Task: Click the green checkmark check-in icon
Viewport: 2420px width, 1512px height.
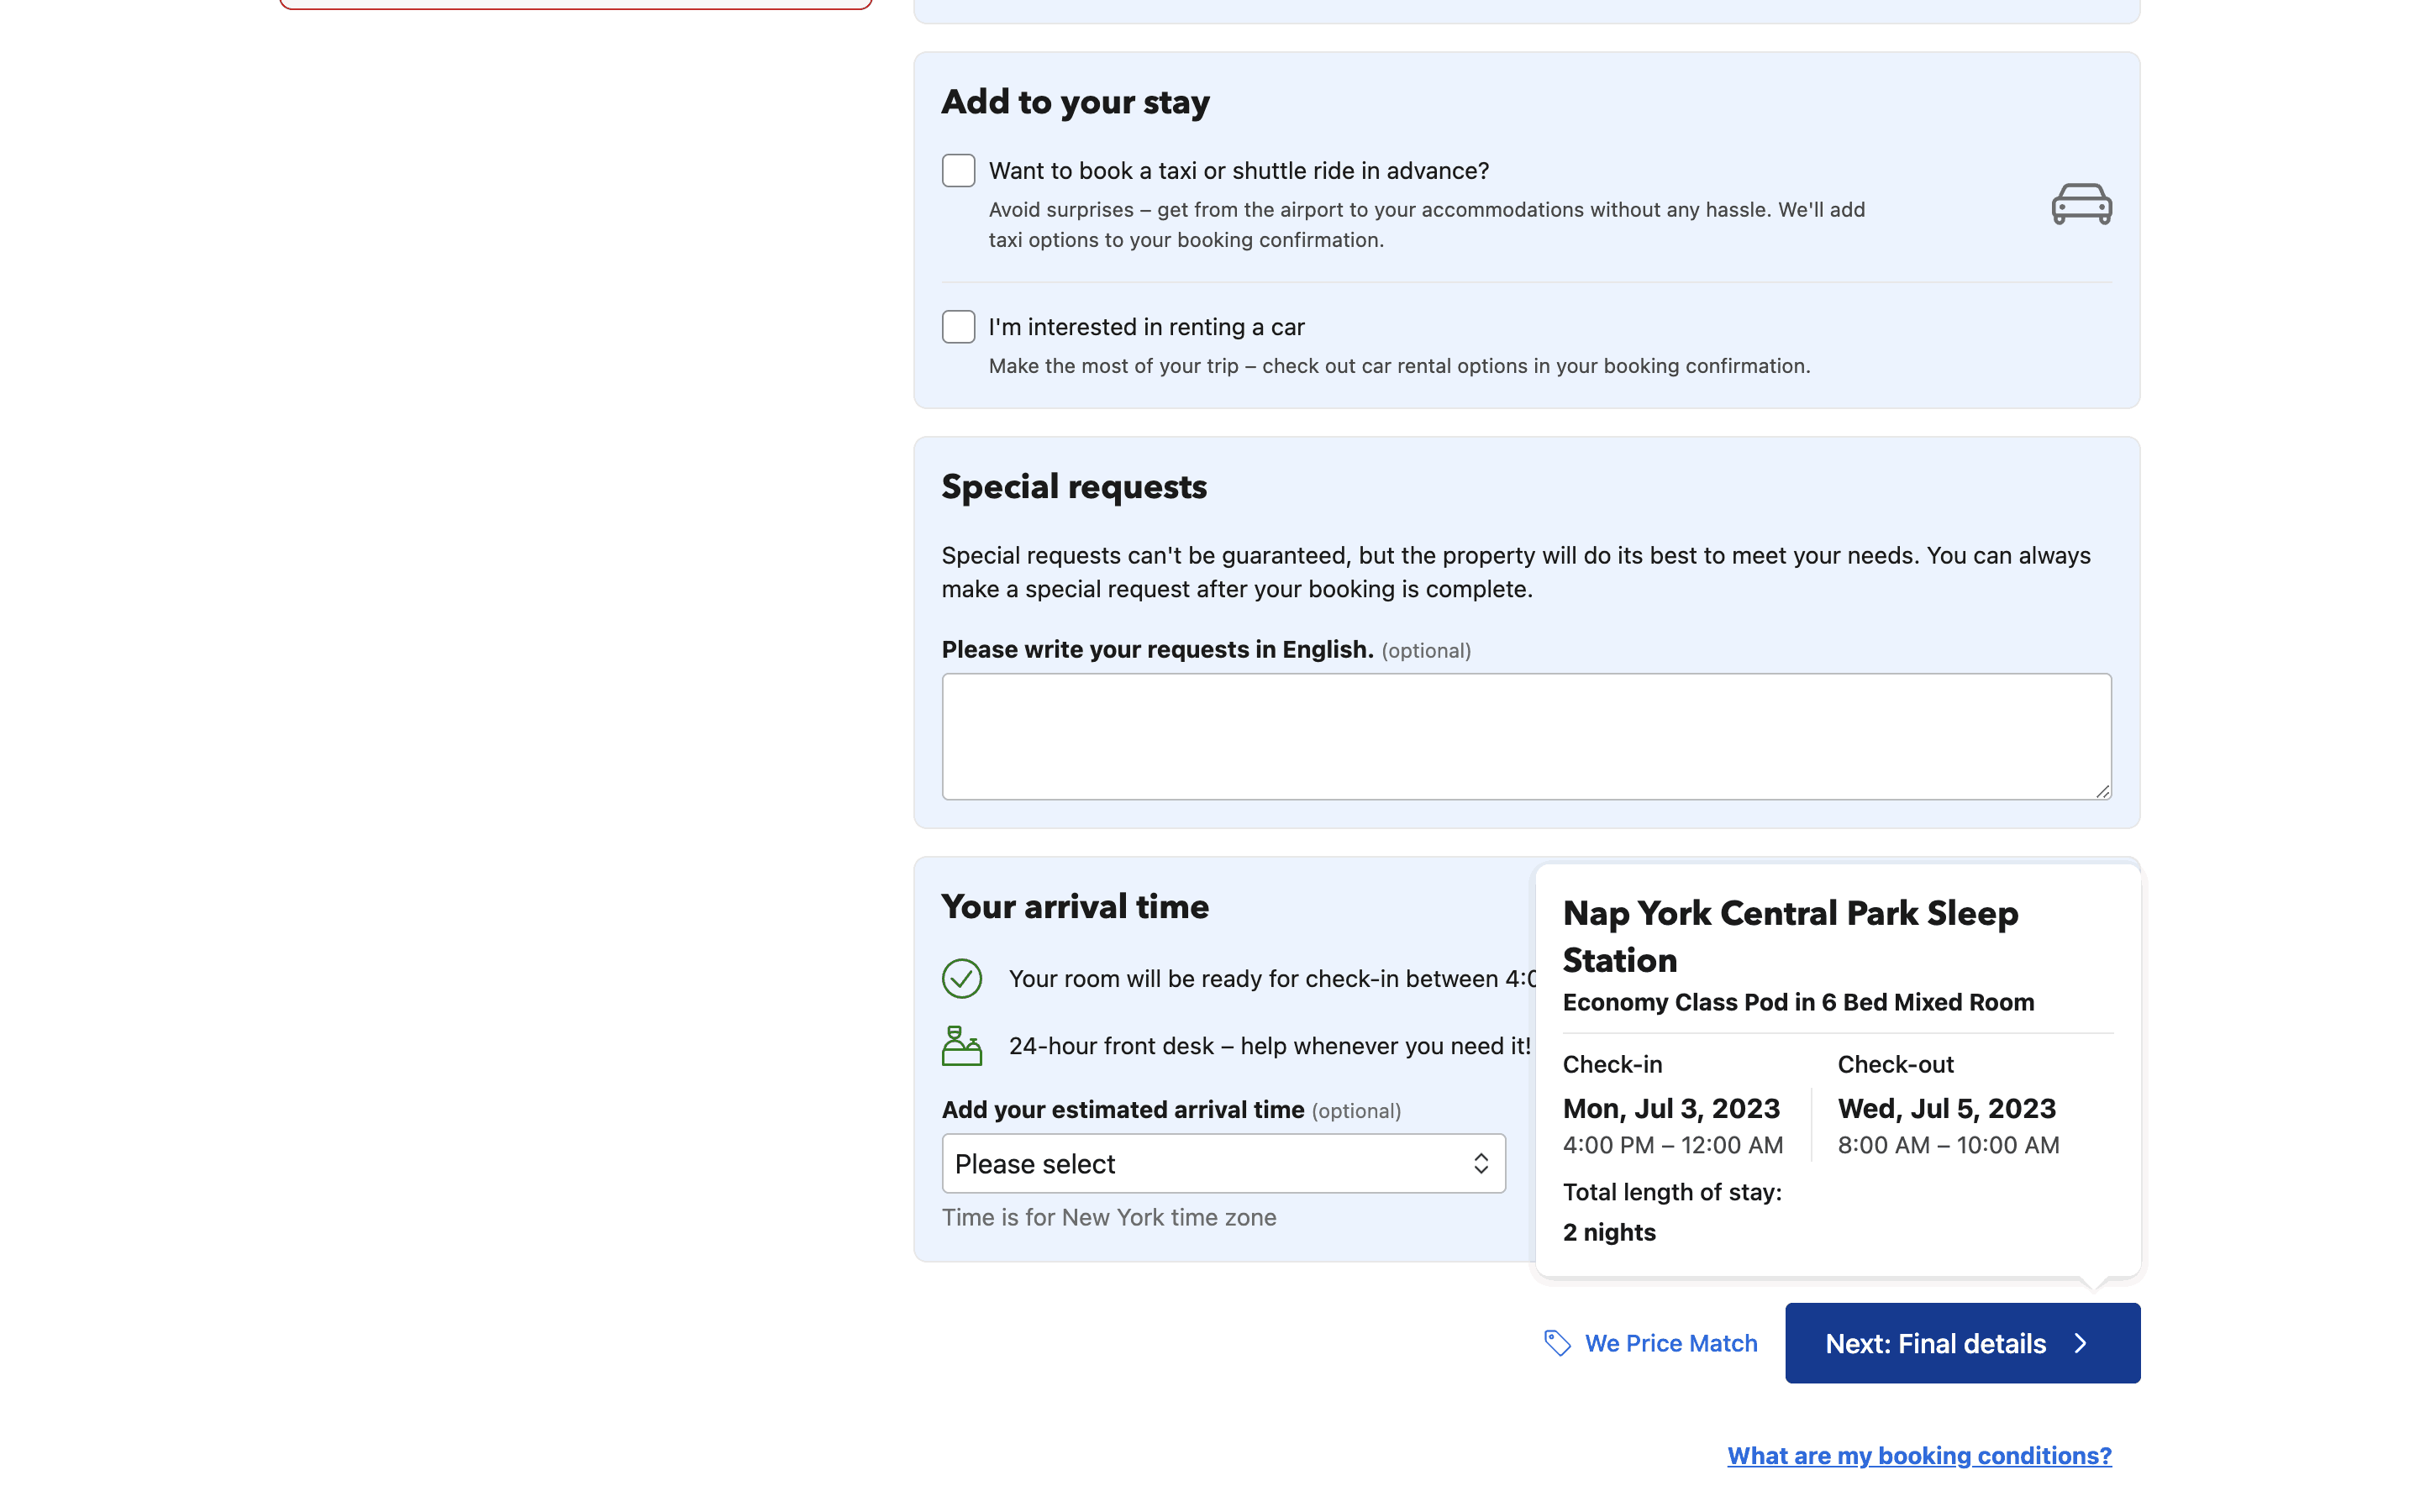Action: [x=961, y=978]
